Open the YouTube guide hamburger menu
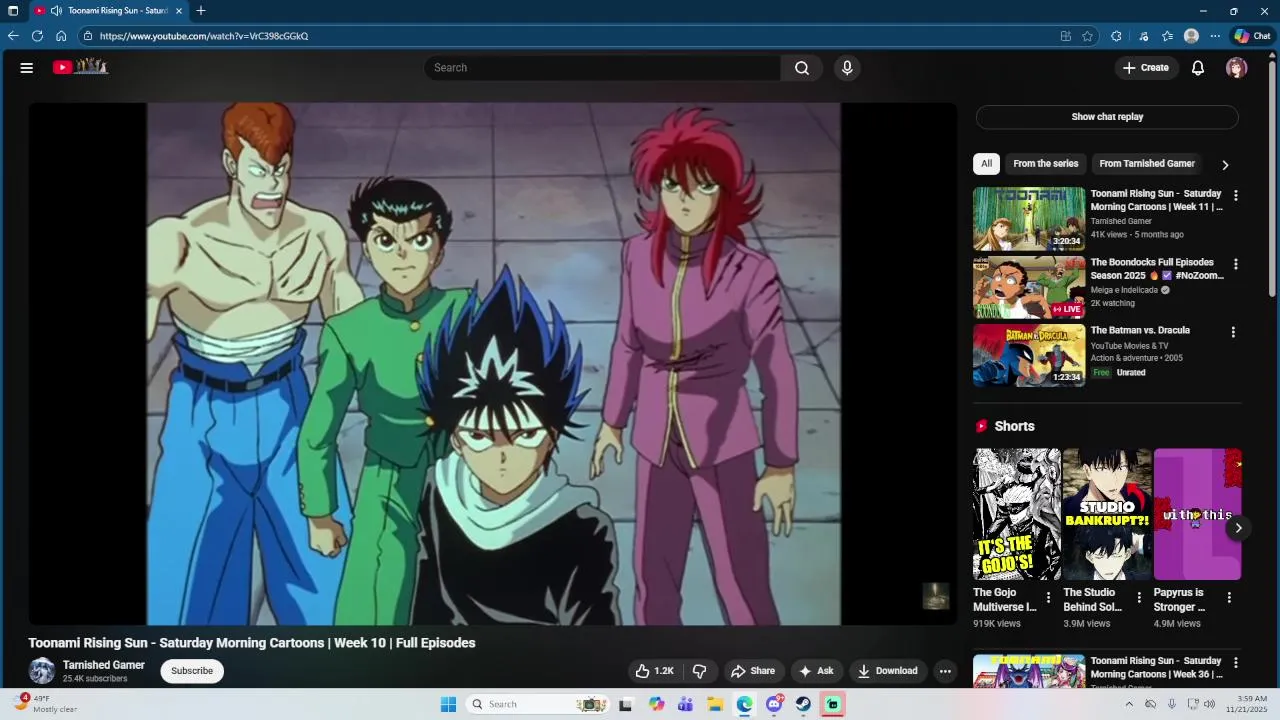The height and width of the screenshot is (720, 1280). click(27, 68)
